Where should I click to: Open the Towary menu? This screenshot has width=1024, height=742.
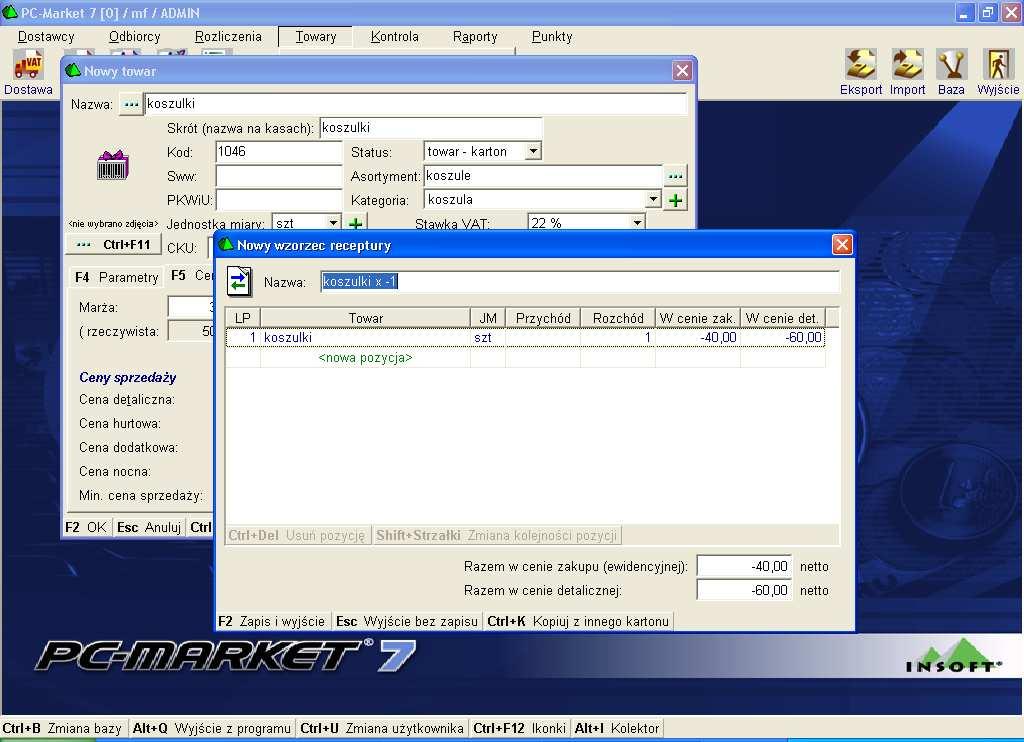[315, 37]
